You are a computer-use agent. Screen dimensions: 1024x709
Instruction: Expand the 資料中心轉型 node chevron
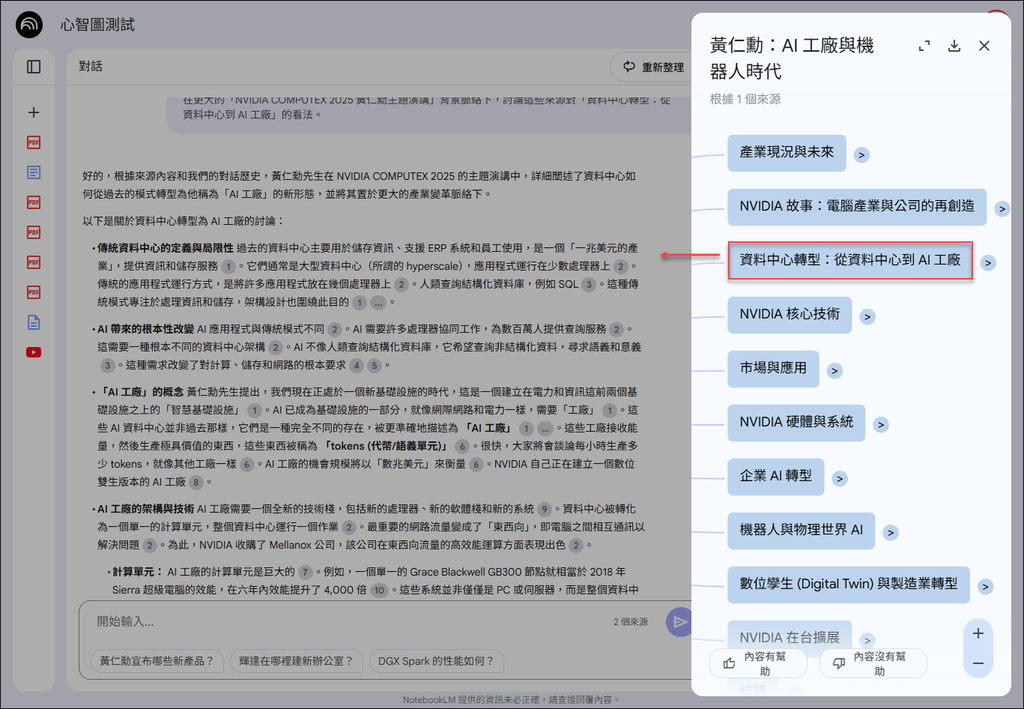coord(988,262)
